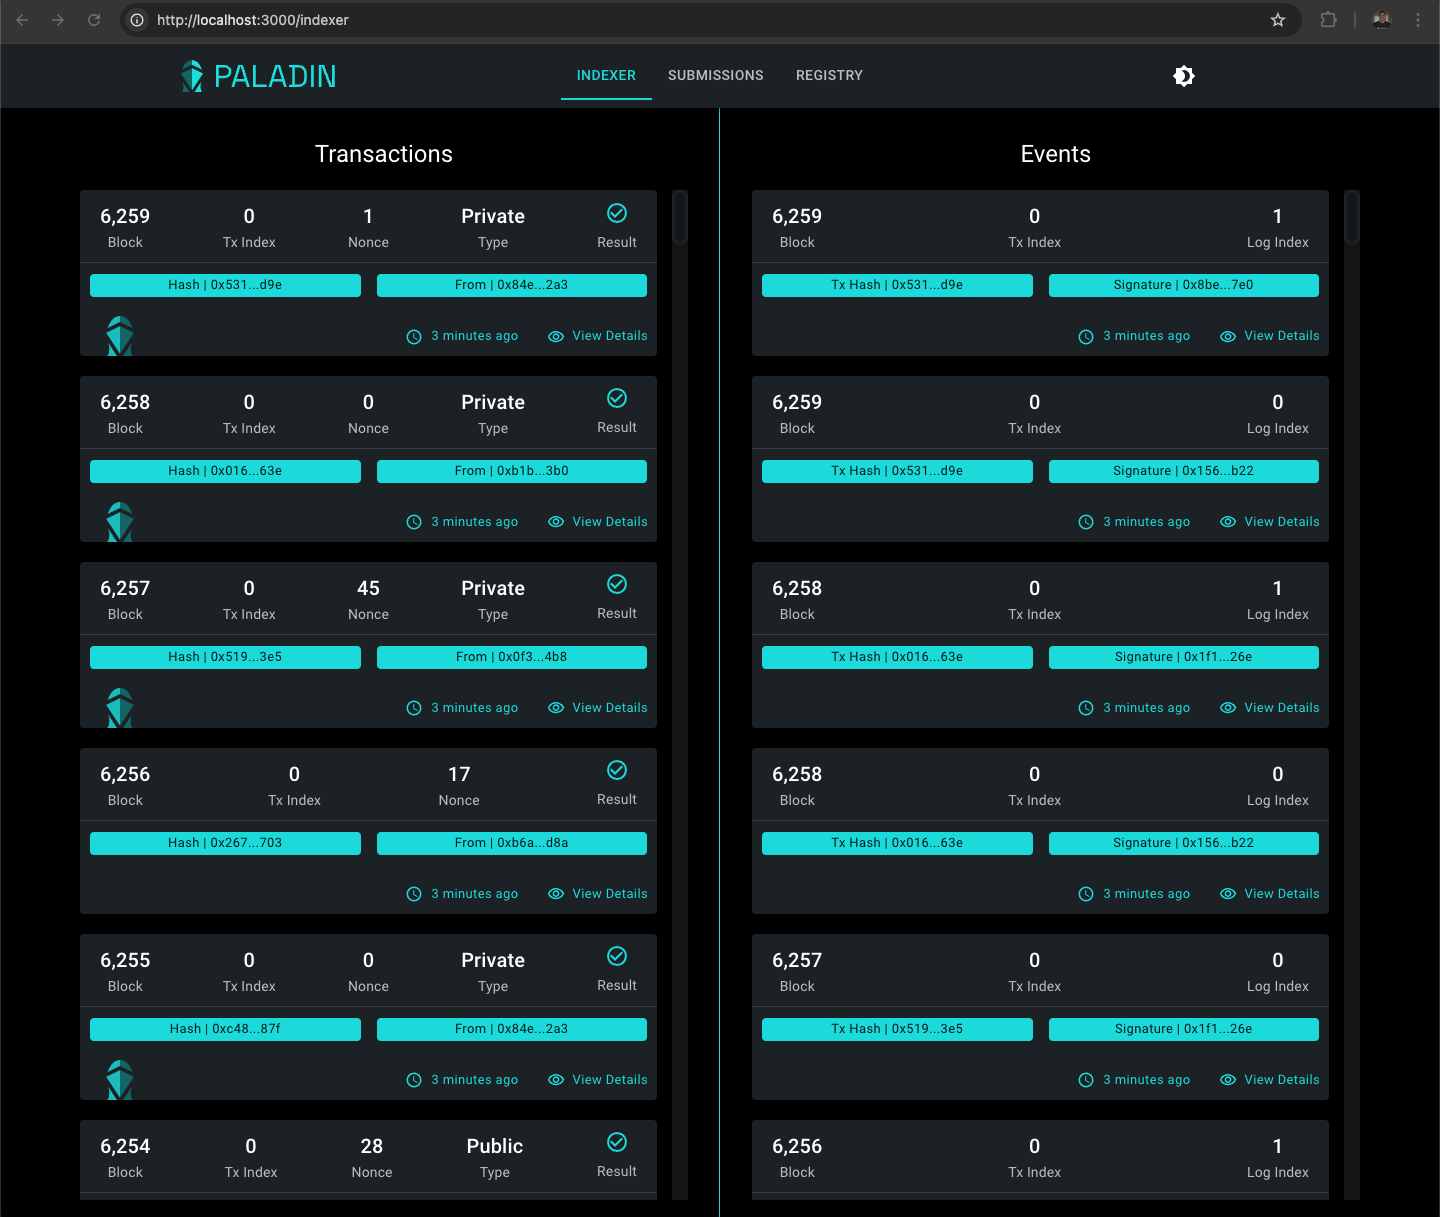Open the browser extensions puzzle icon

[1328, 20]
